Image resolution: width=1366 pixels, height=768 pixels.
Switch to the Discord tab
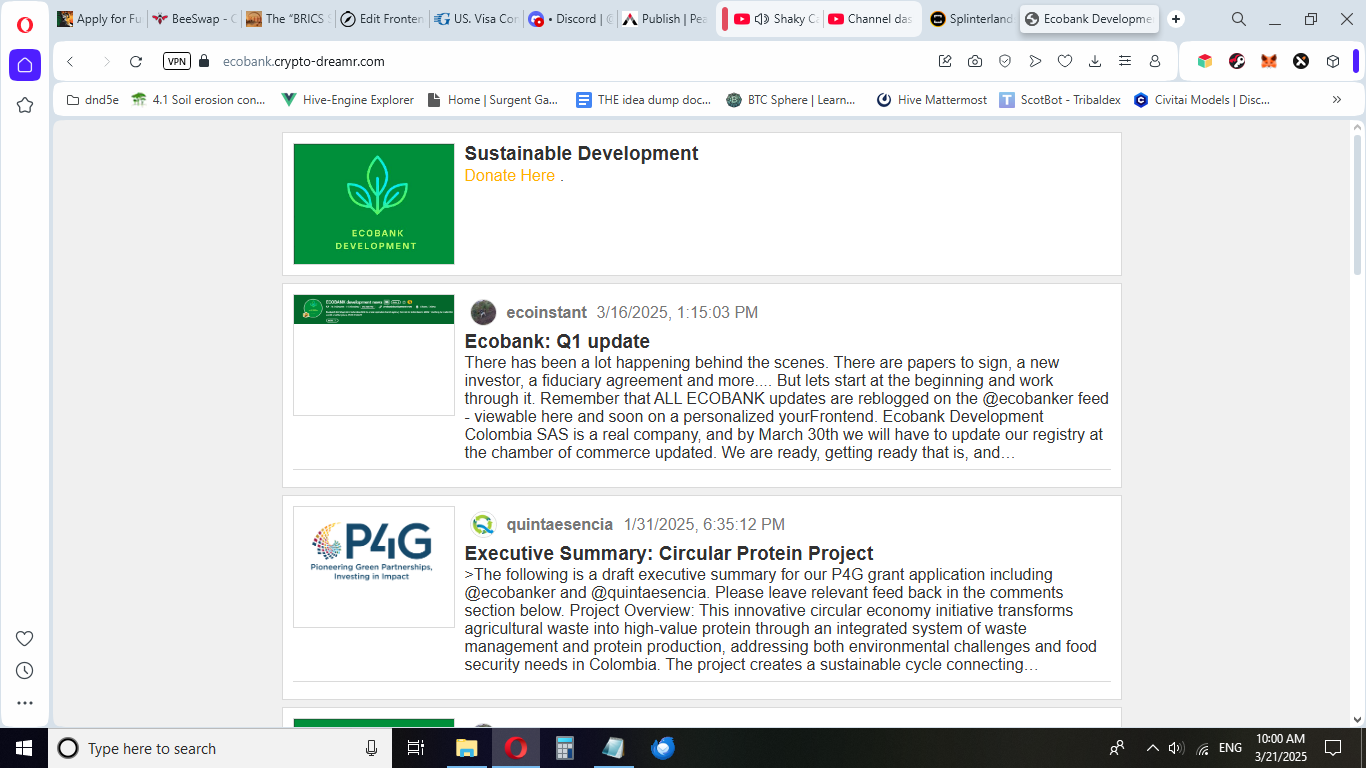pyautogui.click(x=571, y=19)
